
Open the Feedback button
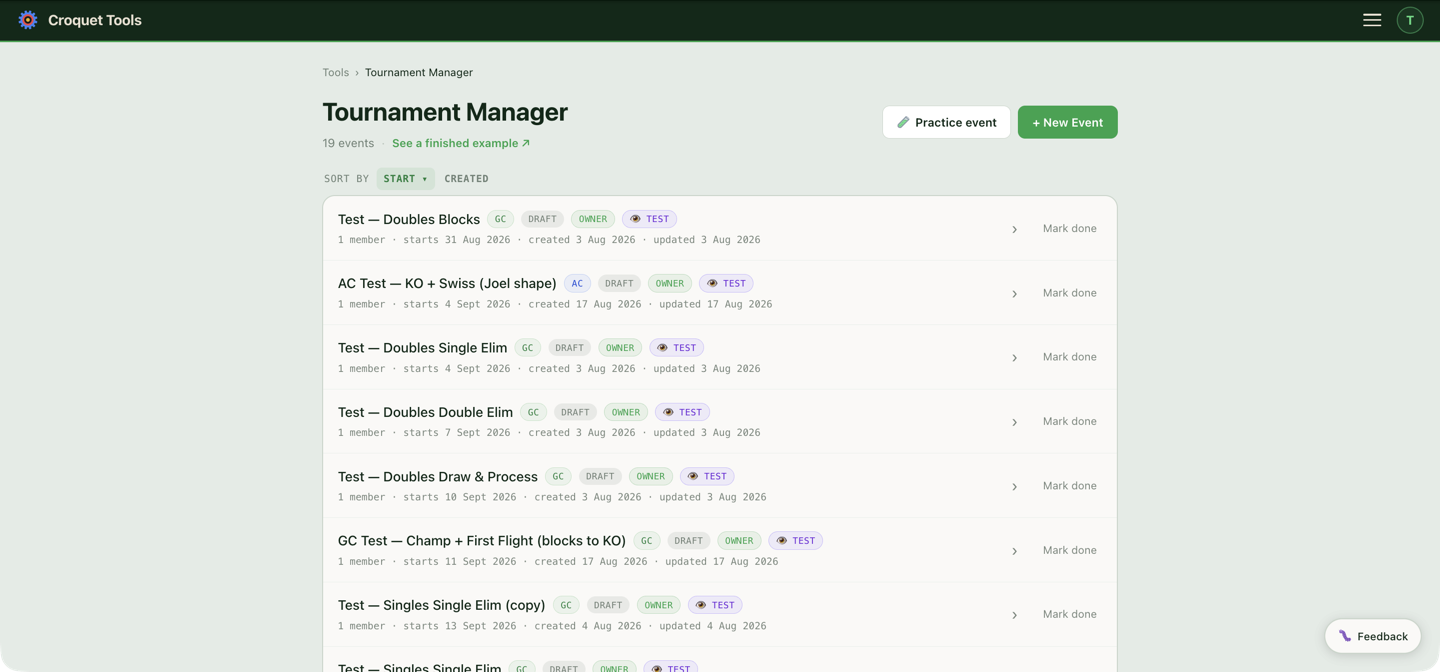tap(1373, 636)
